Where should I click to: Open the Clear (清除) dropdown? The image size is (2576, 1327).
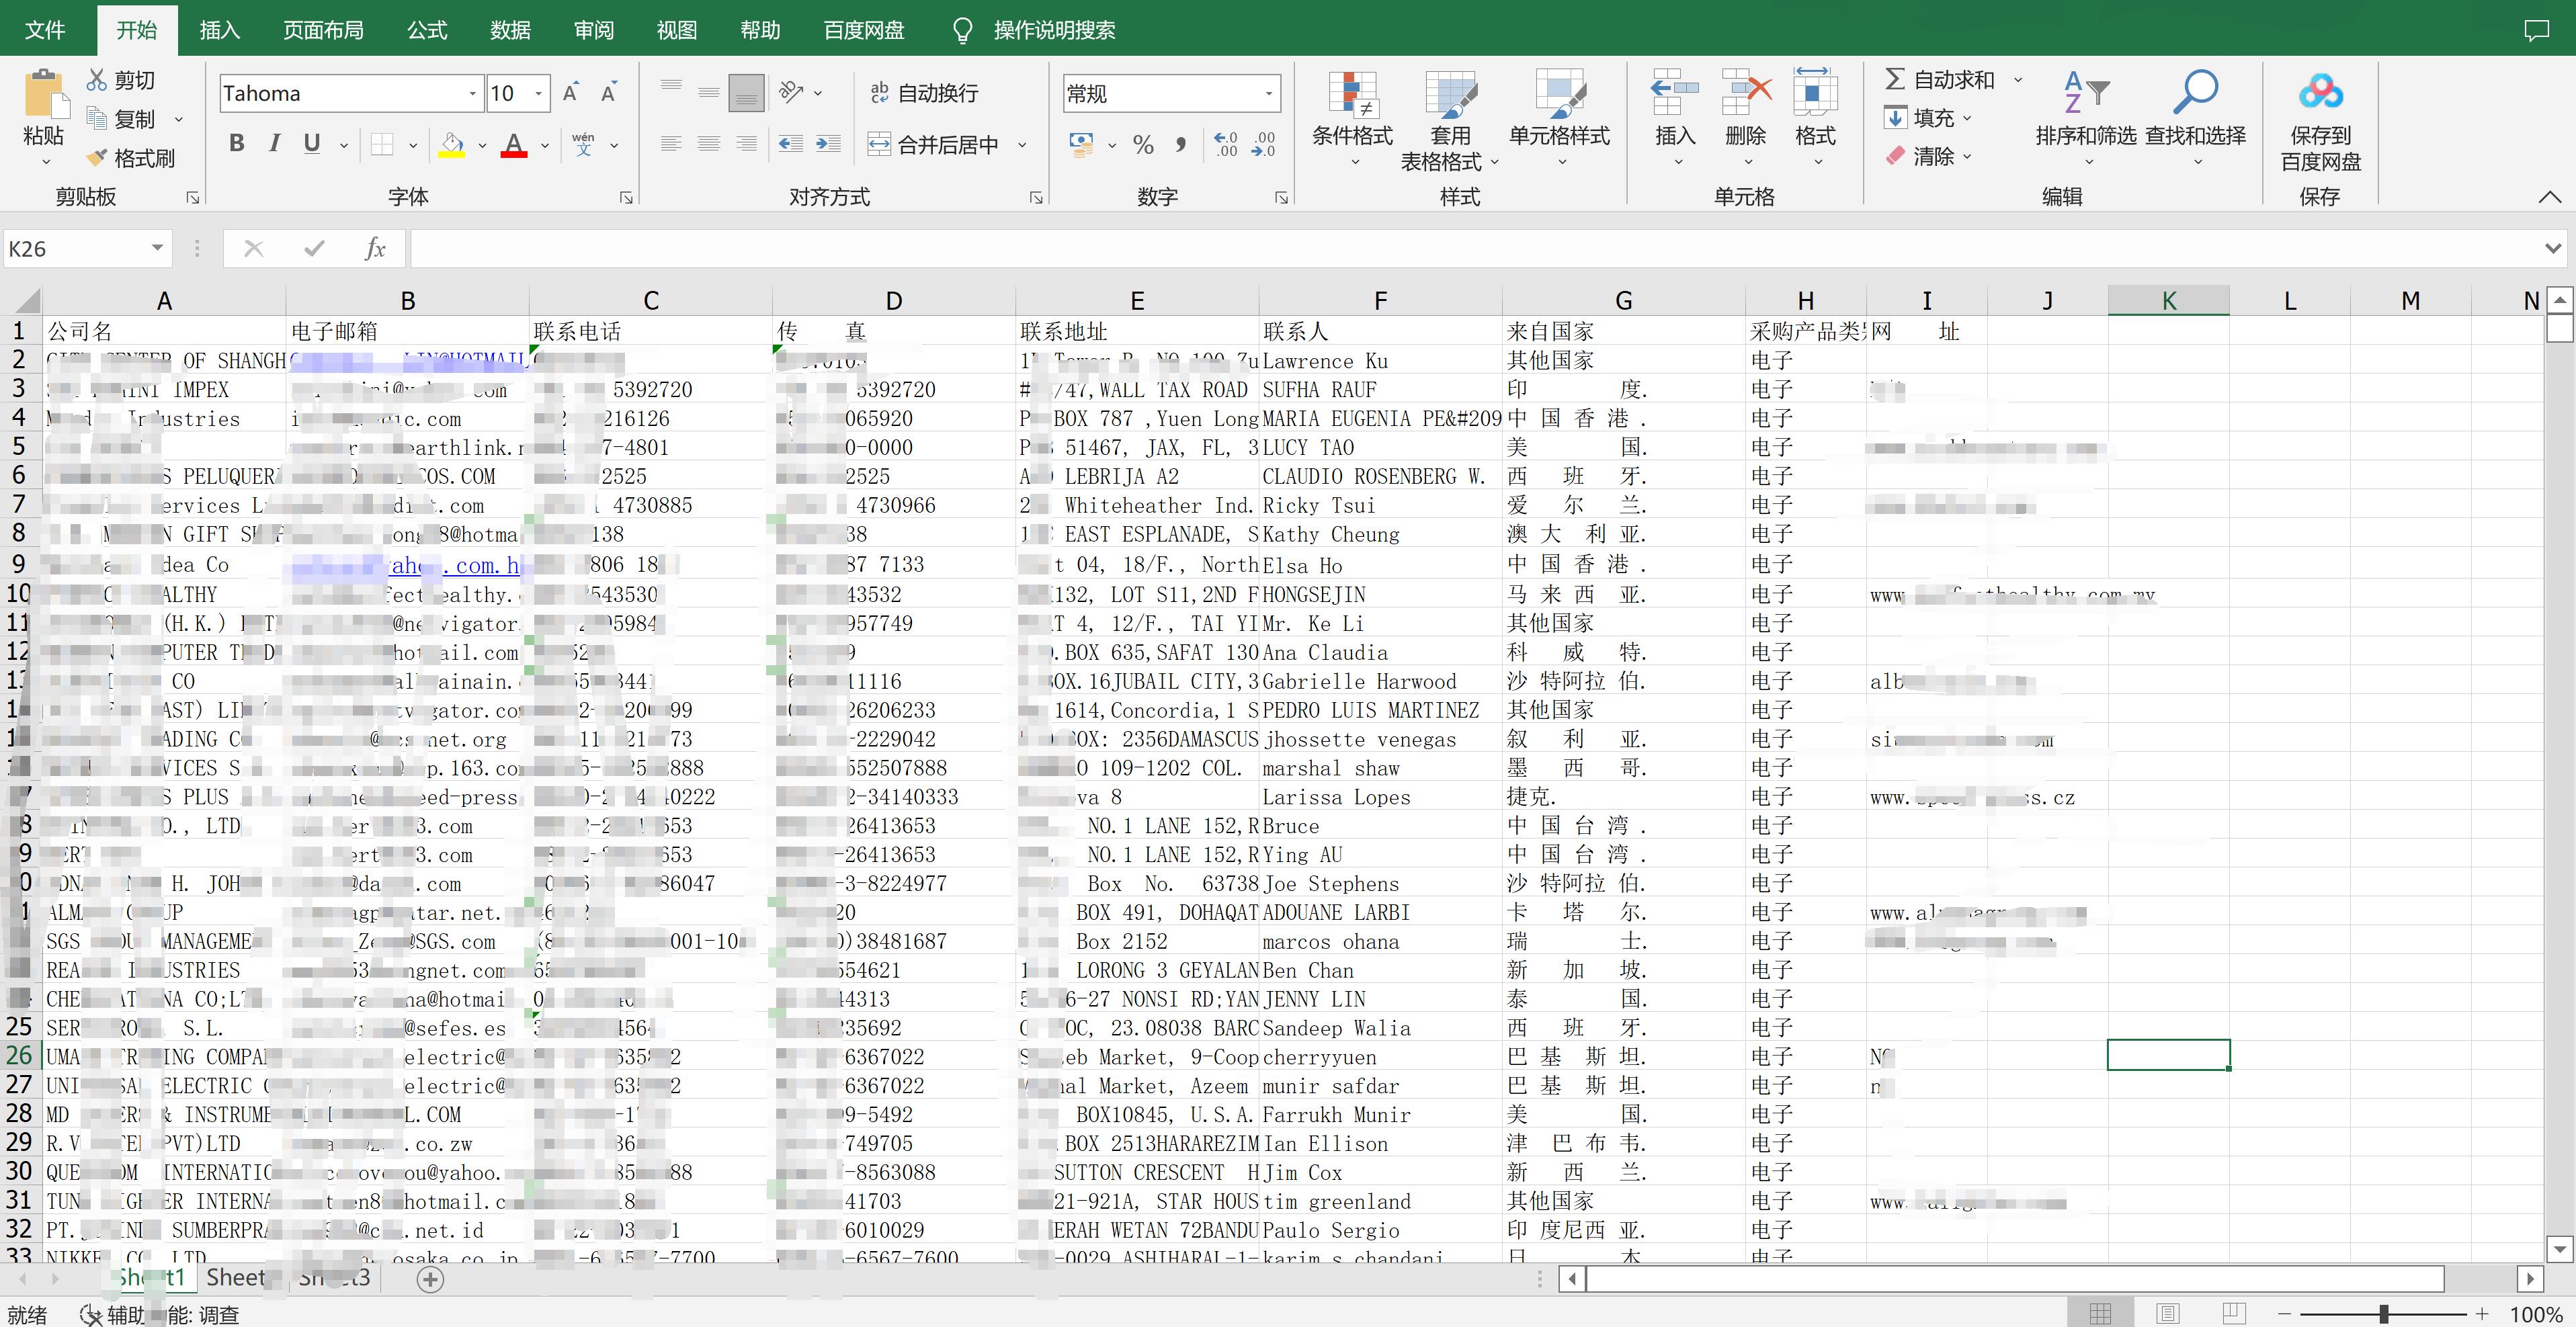pos(1928,156)
